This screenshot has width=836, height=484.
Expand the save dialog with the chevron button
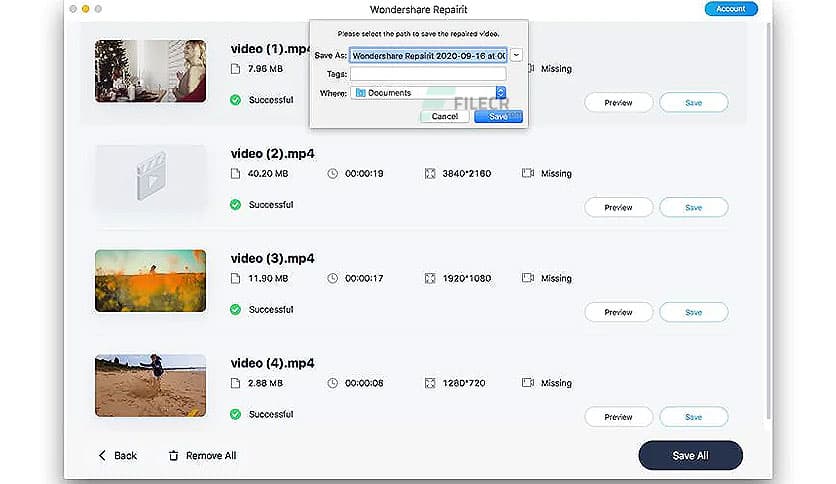(x=516, y=55)
